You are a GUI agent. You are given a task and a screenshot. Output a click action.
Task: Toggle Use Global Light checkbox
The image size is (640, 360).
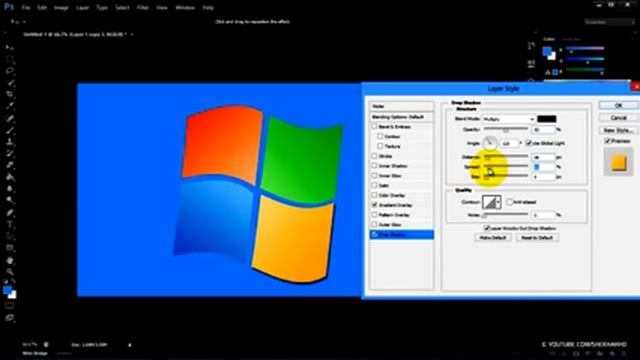coord(529,143)
